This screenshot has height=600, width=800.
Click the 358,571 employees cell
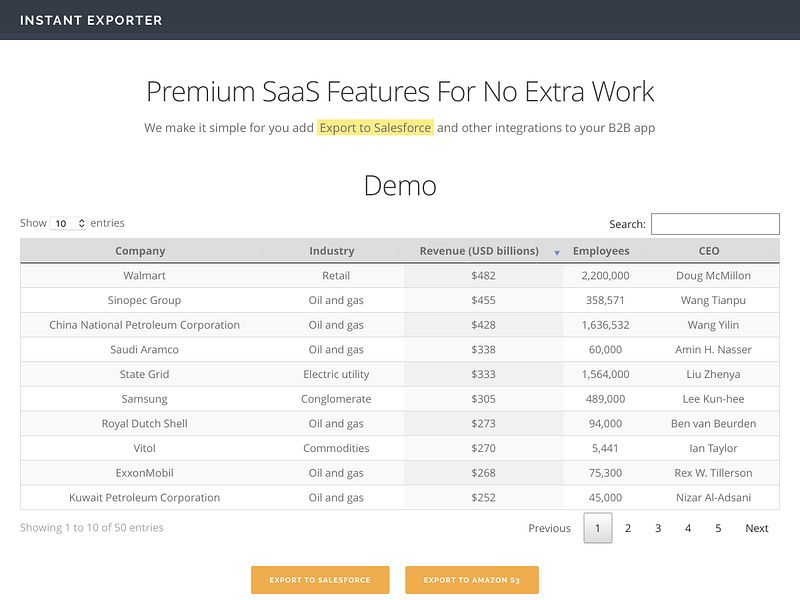pyautogui.click(x=605, y=300)
